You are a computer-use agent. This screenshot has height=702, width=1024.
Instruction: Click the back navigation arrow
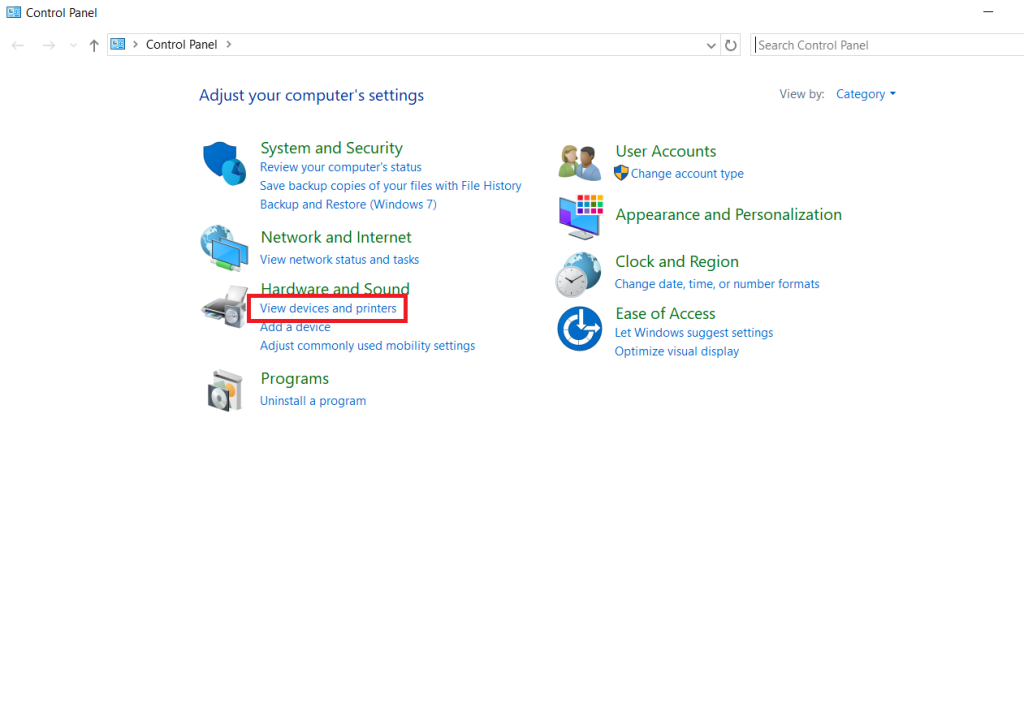tap(18, 45)
